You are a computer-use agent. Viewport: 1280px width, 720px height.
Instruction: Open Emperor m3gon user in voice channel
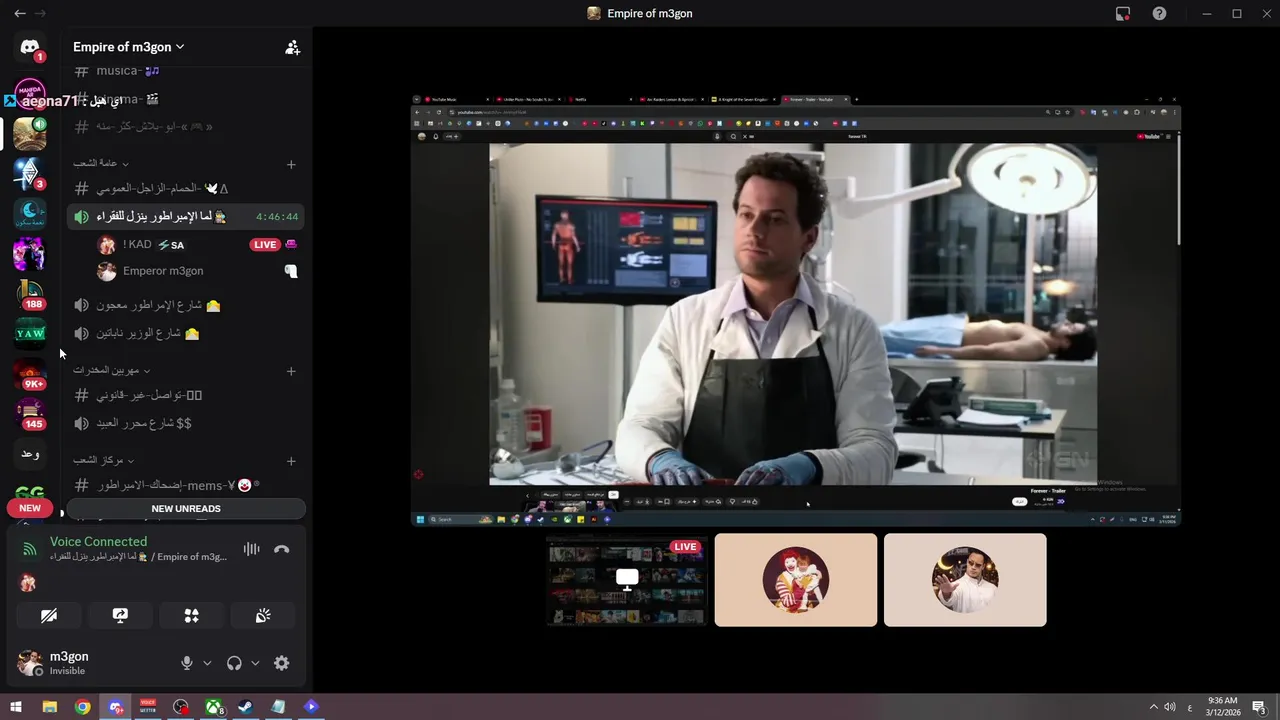click(195, 271)
